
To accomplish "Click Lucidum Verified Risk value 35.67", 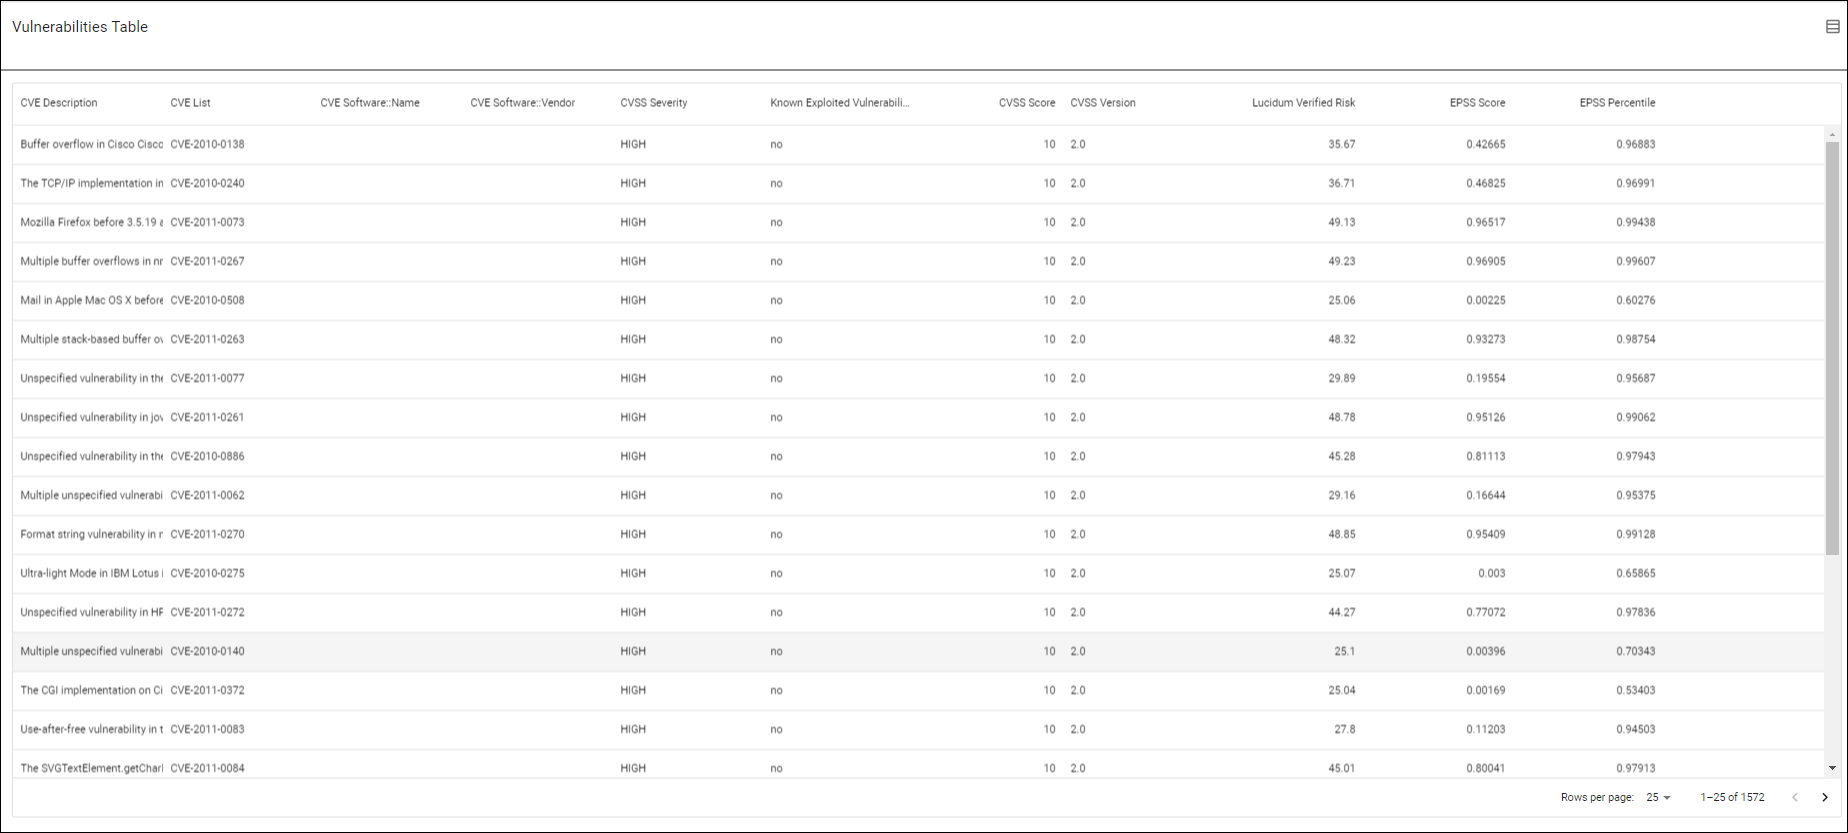I will click(1342, 144).
